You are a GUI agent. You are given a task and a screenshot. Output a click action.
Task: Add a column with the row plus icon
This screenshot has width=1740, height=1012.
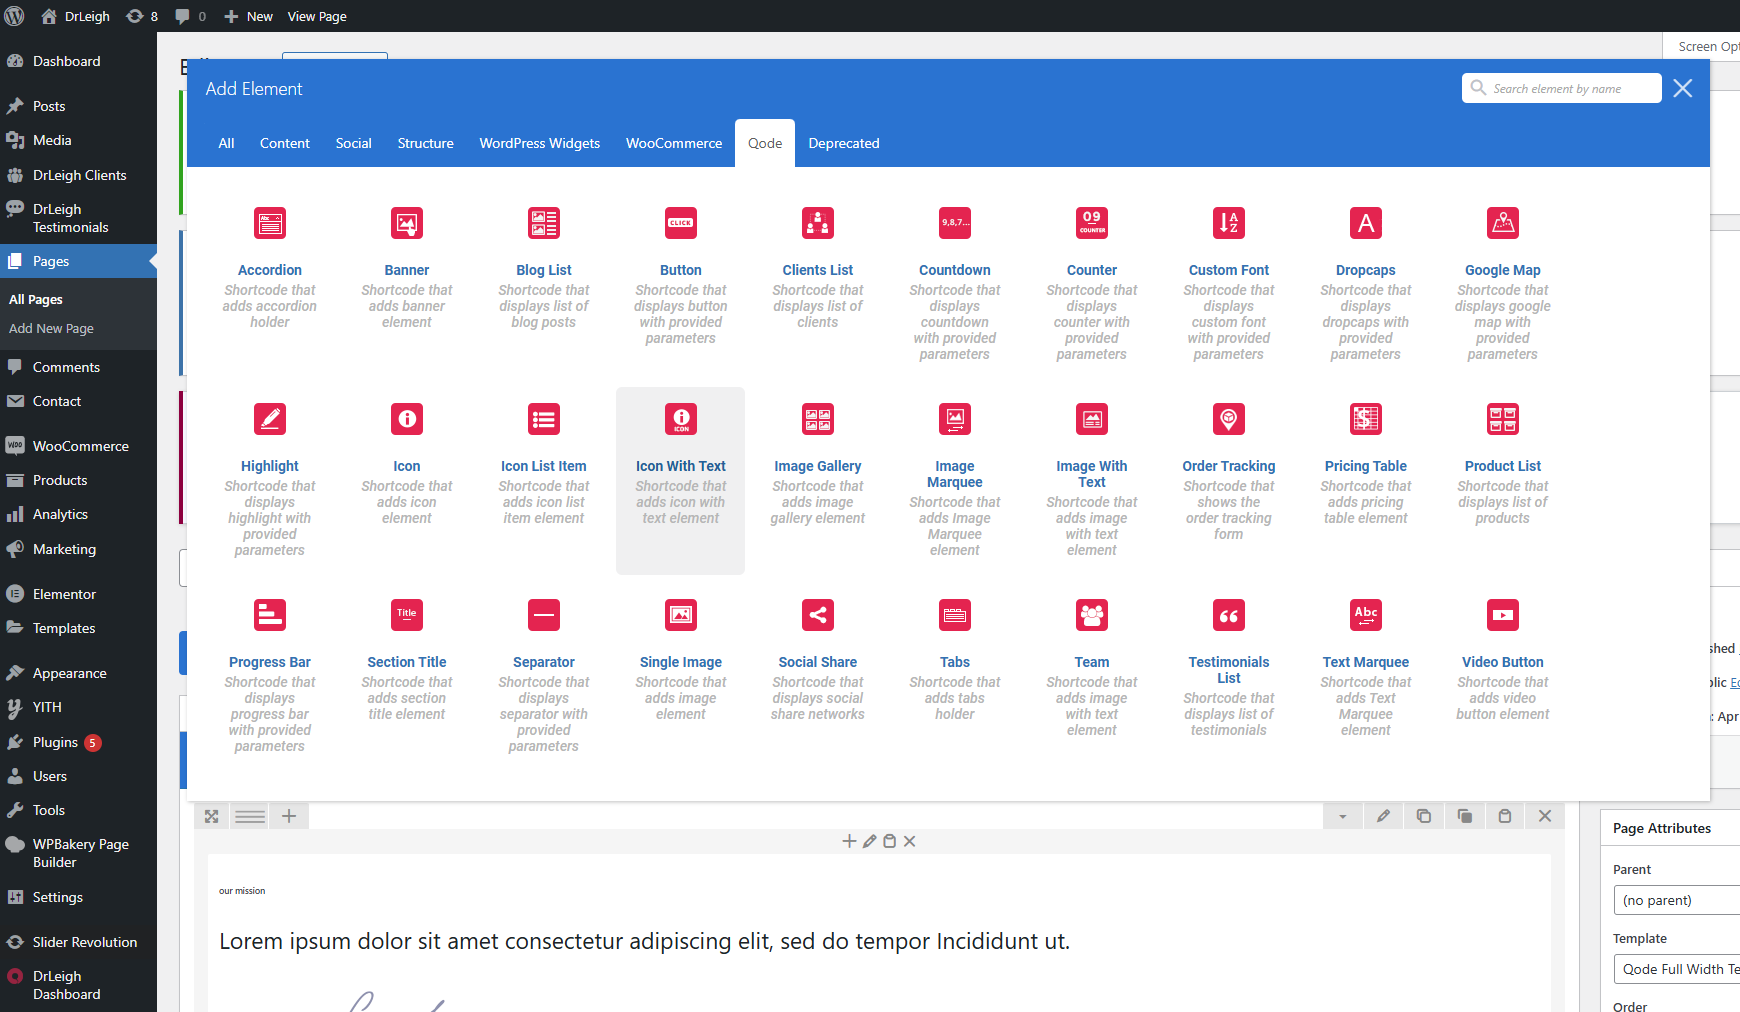pyautogui.click(x=289, y=816)
